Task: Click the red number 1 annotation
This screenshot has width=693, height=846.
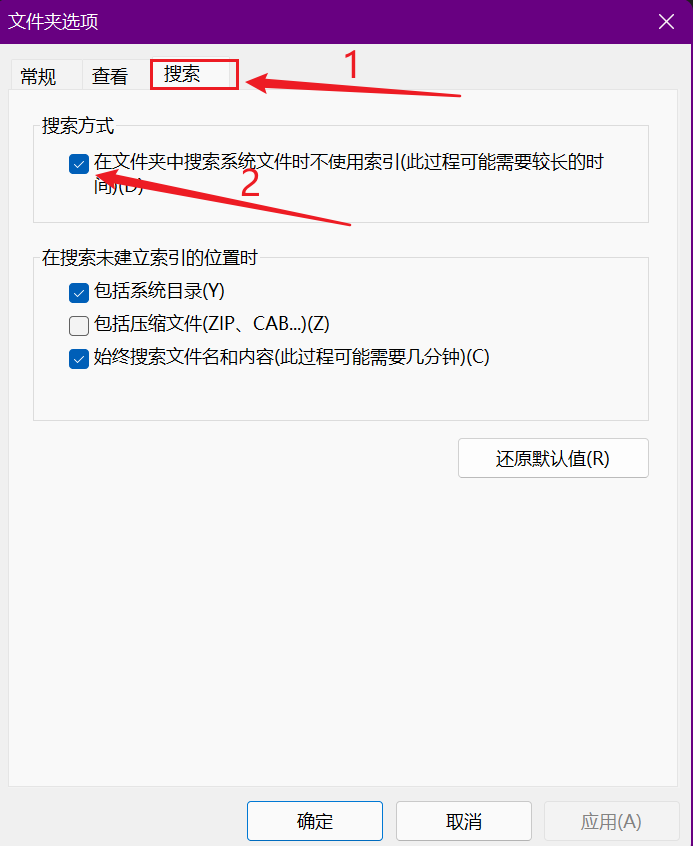Action: pos(351,64)
